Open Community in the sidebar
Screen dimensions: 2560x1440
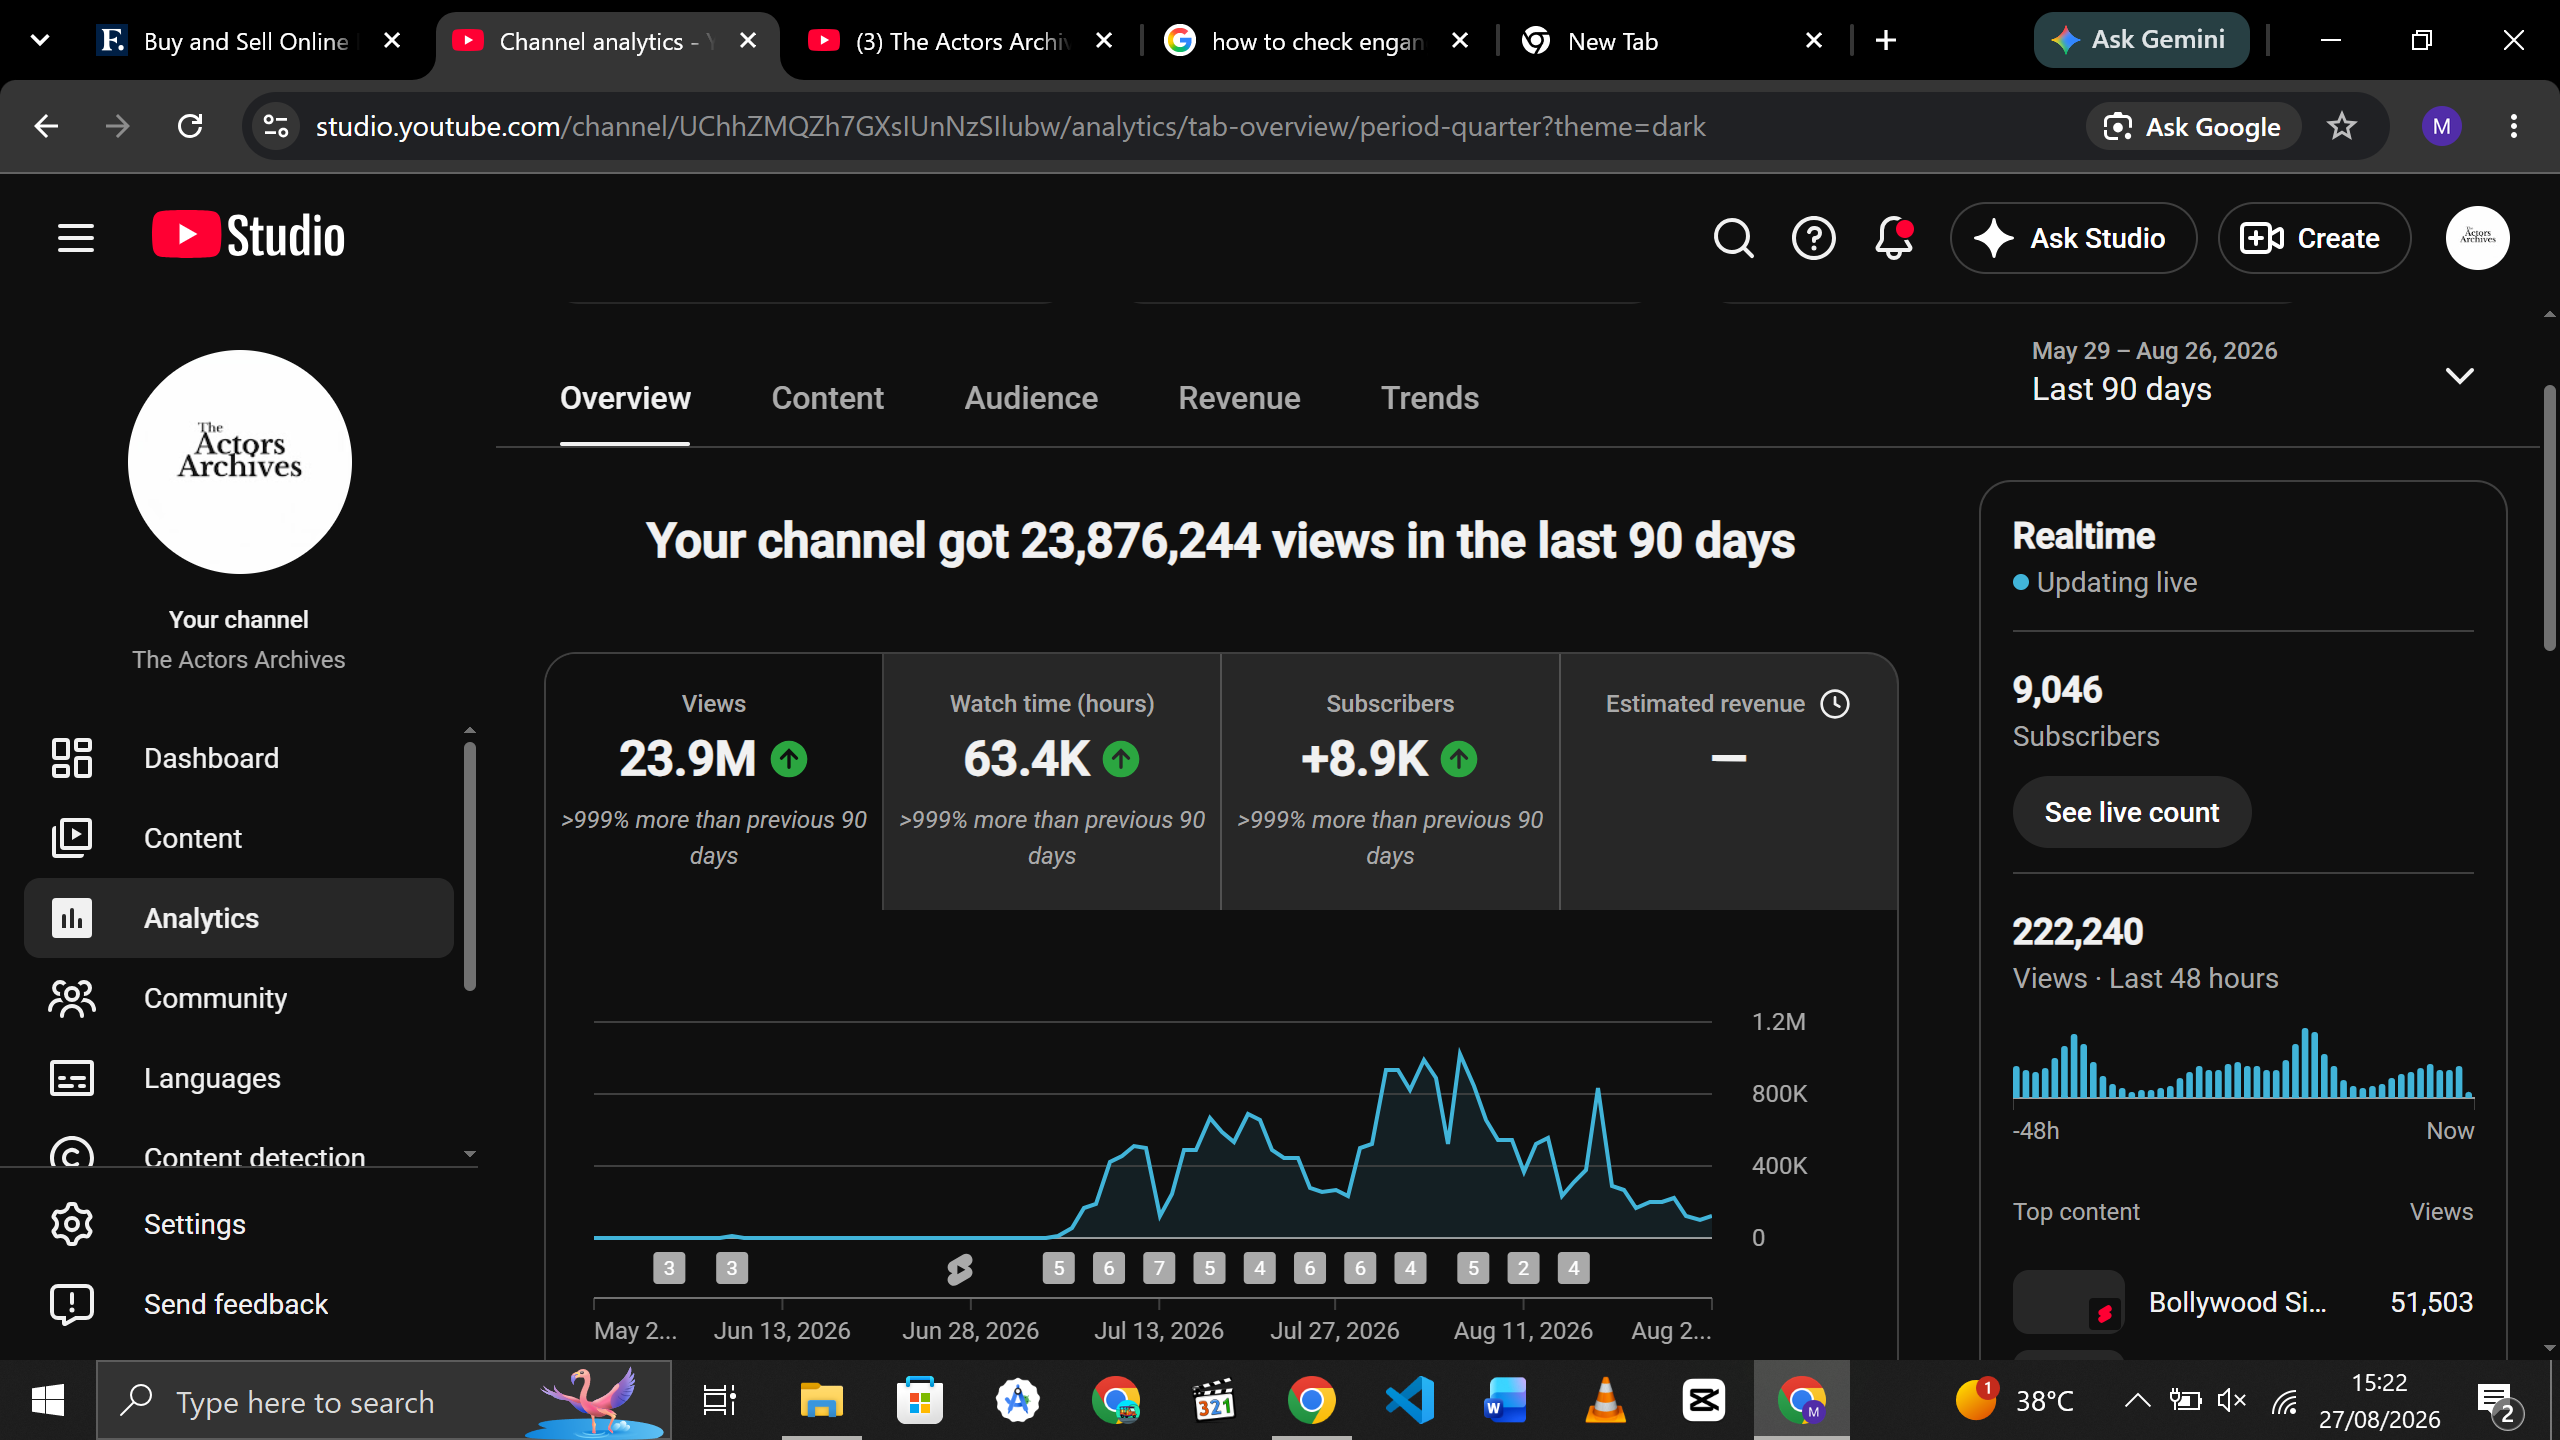pyautogui.click(x=239, y=998)
